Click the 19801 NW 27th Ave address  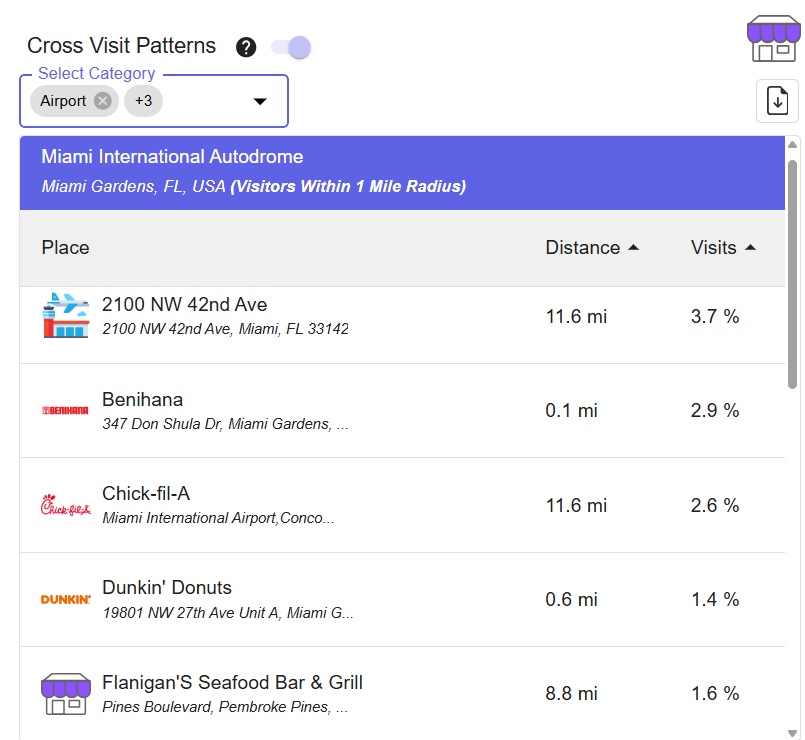[228, 613]
